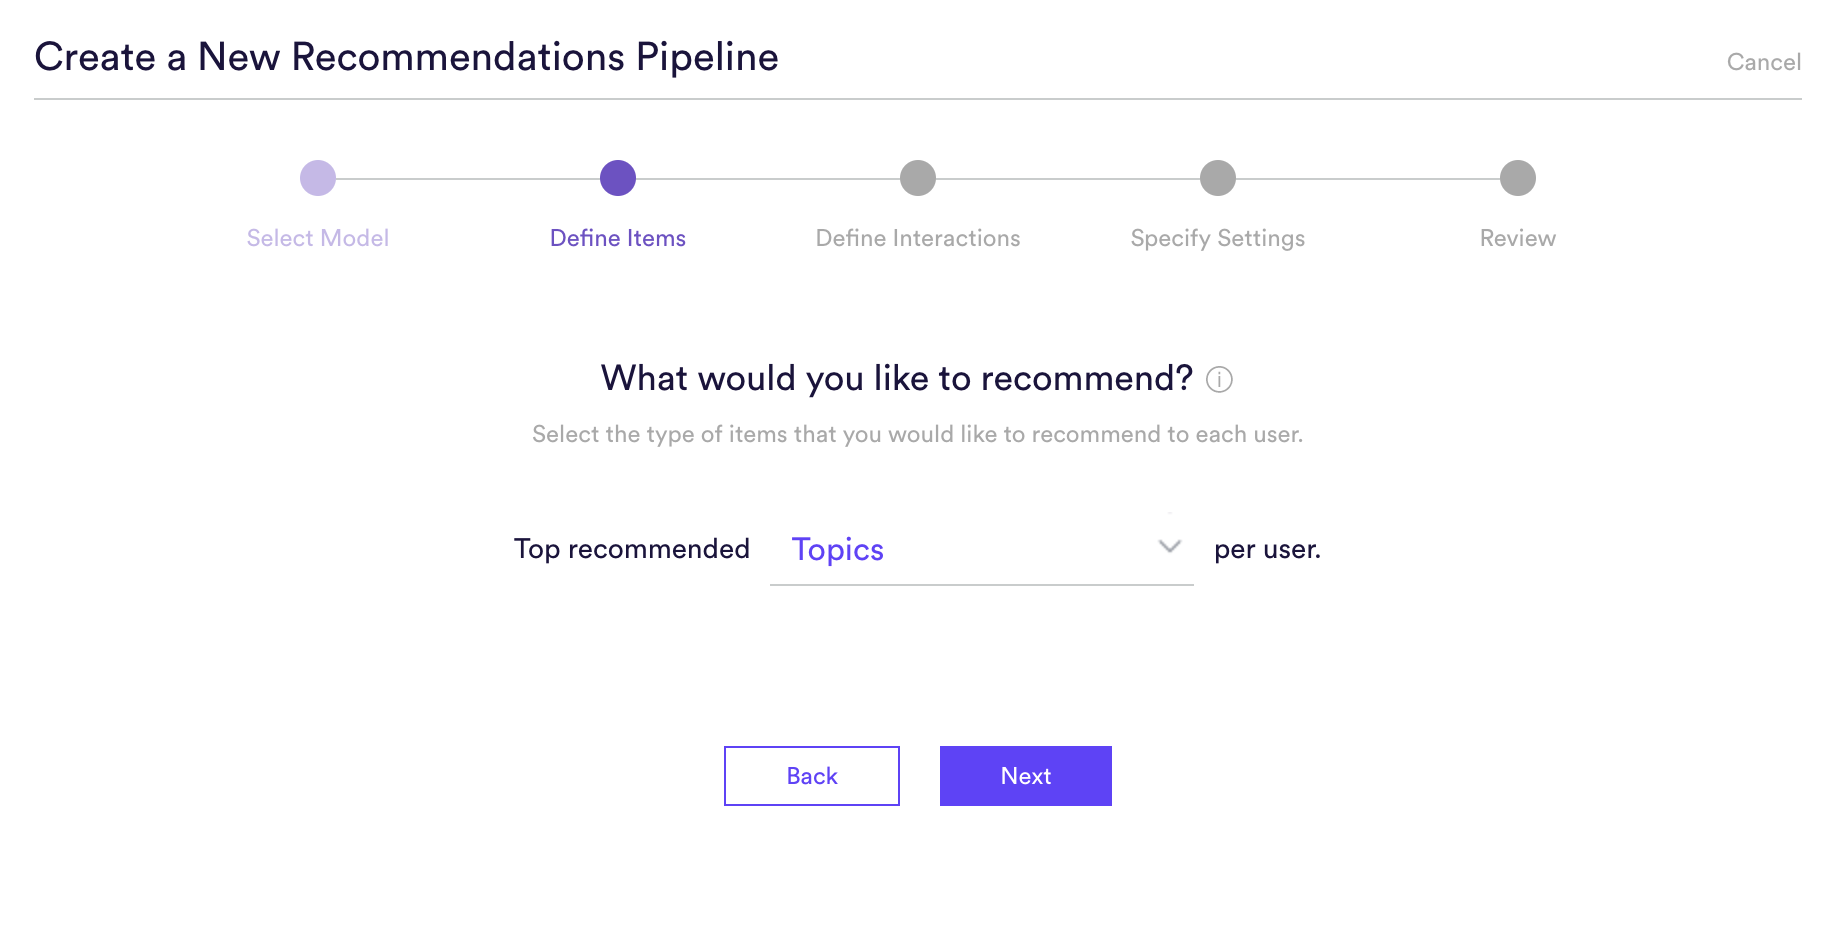Jump to the Define Interactions step label
Viewport: 1838px width, 942px height.
(918, 238)
